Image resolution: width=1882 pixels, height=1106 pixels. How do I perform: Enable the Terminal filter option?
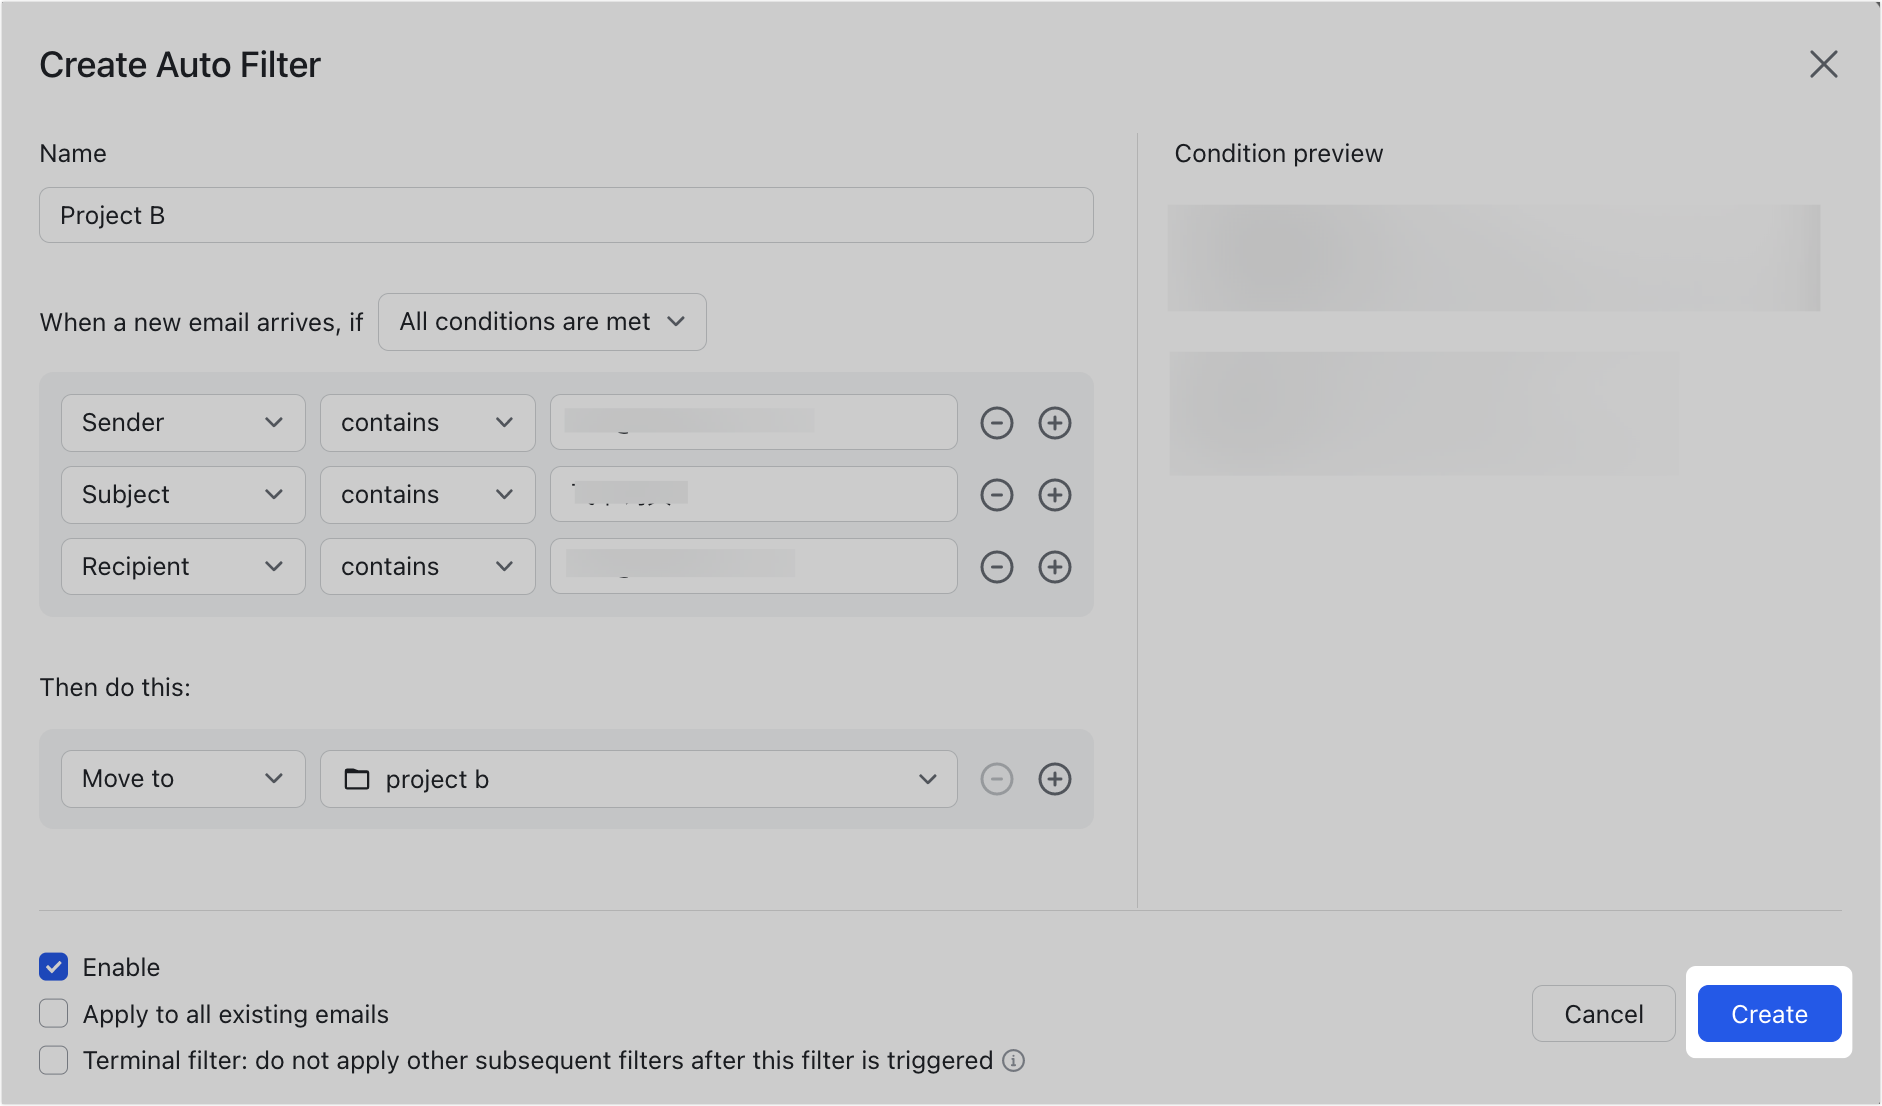pos(53,1060)
